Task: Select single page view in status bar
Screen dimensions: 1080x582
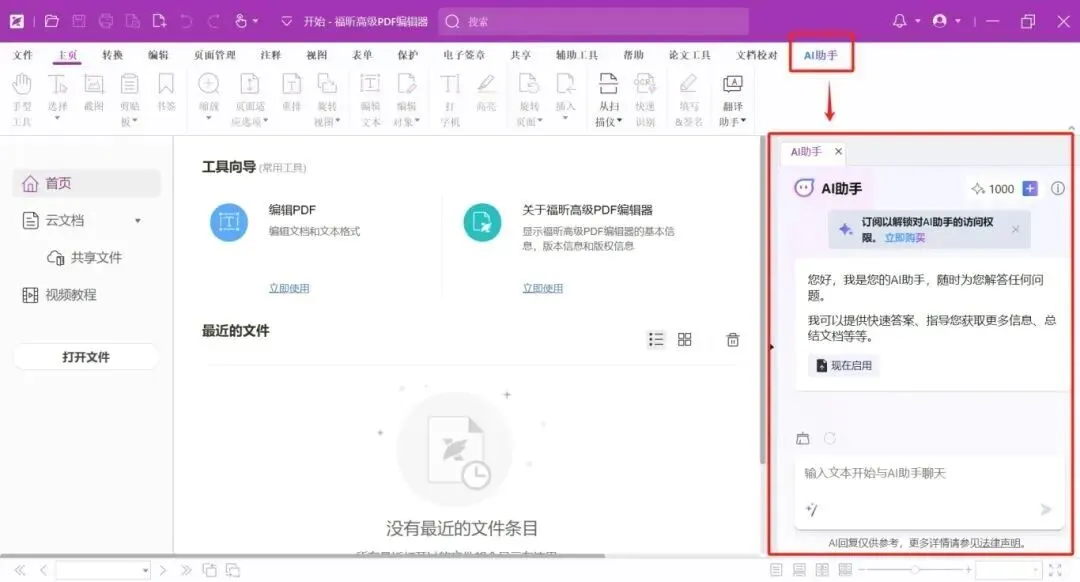Action: coord(776,570)
